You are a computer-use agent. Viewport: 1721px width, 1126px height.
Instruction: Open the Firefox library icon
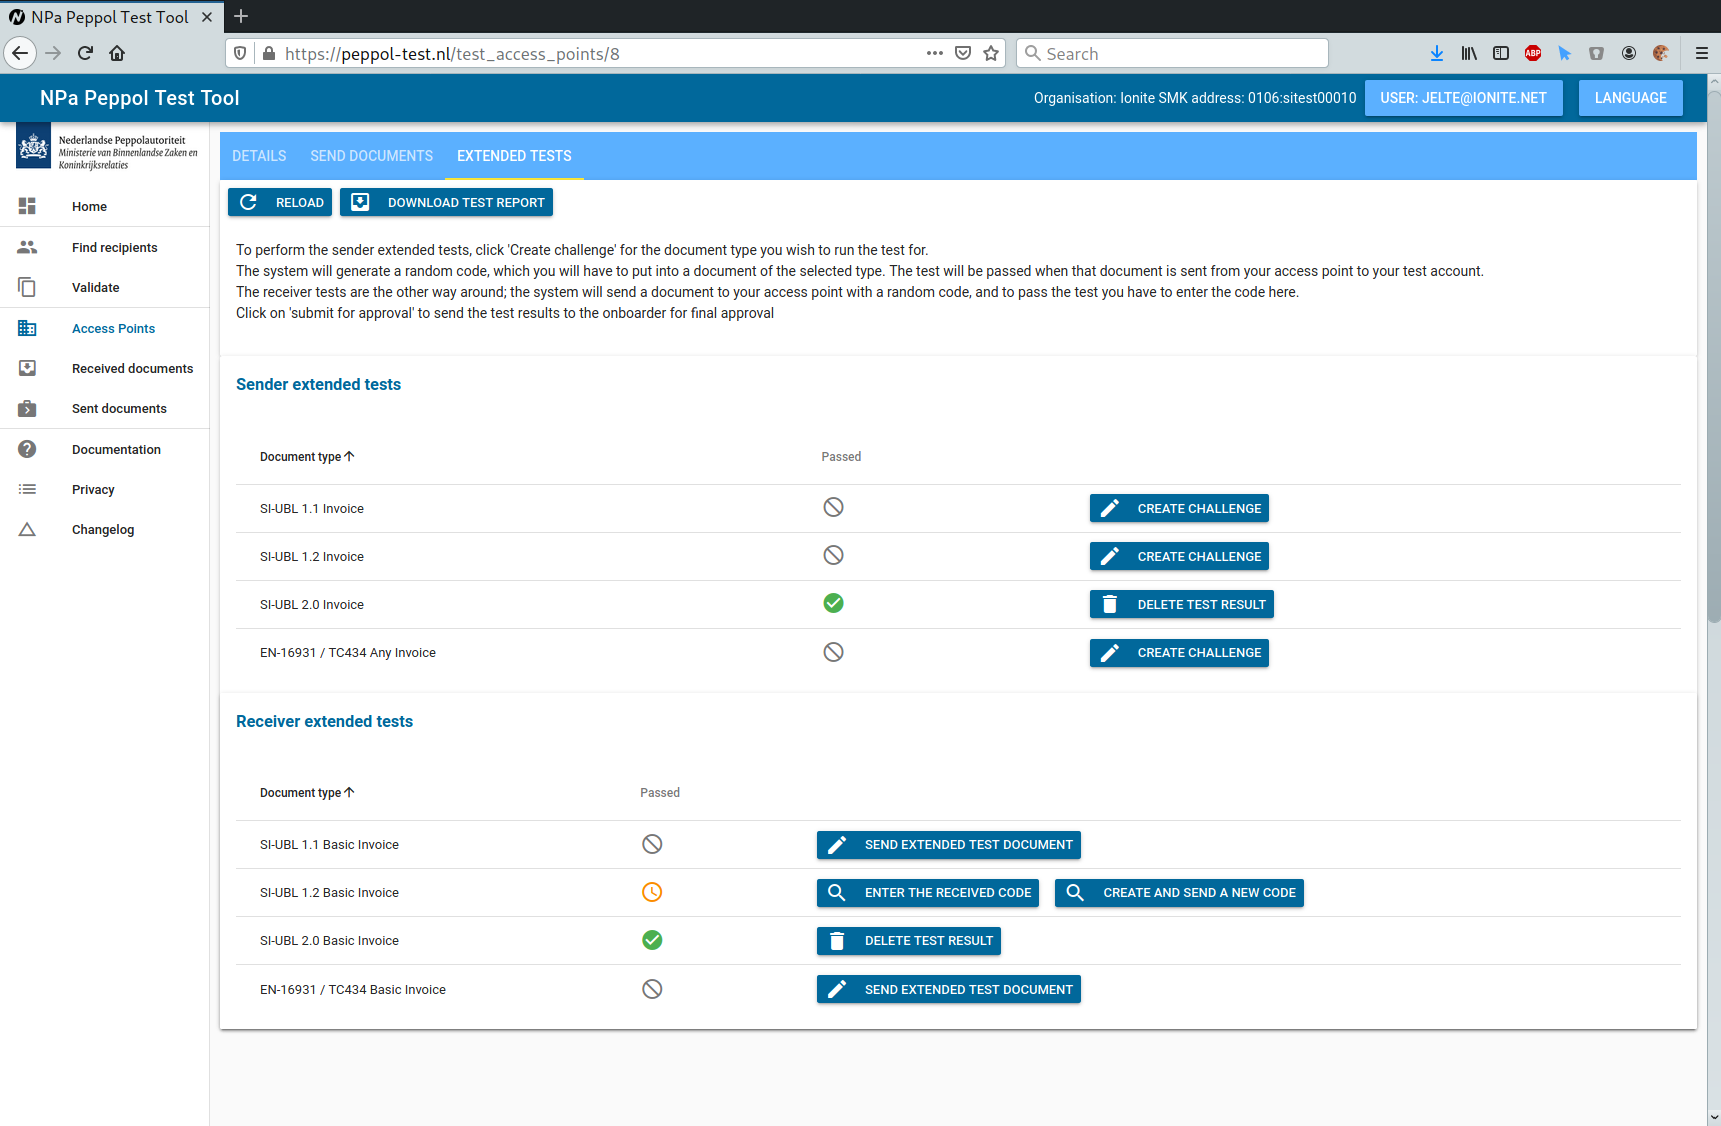[1469, 53]
